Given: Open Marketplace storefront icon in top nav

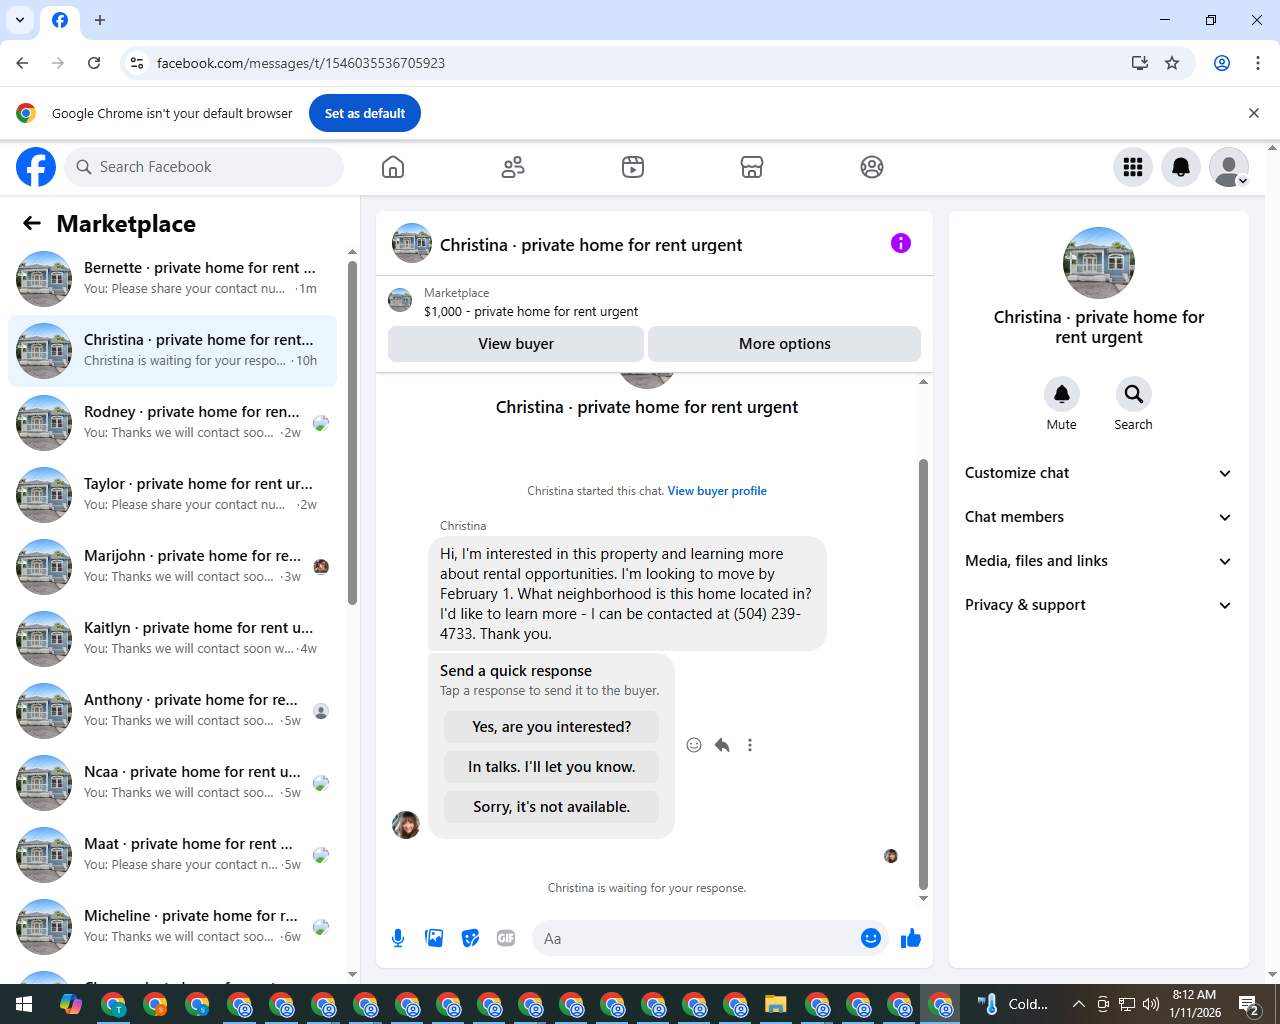Looking at the screenshot, I should coord(752,167).
